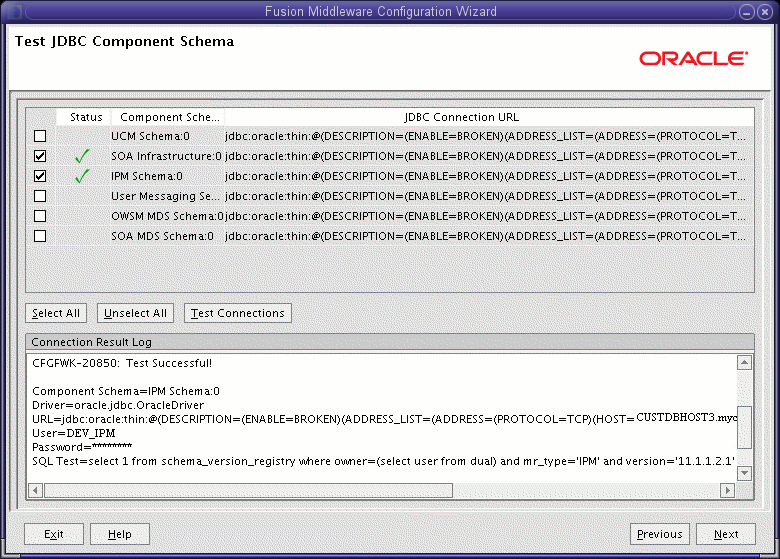Image resolution: width=780 pixels, height=559 pixels.
Task: Check the UCM Schema:0 checkbox
Action: tap(40, 136)
